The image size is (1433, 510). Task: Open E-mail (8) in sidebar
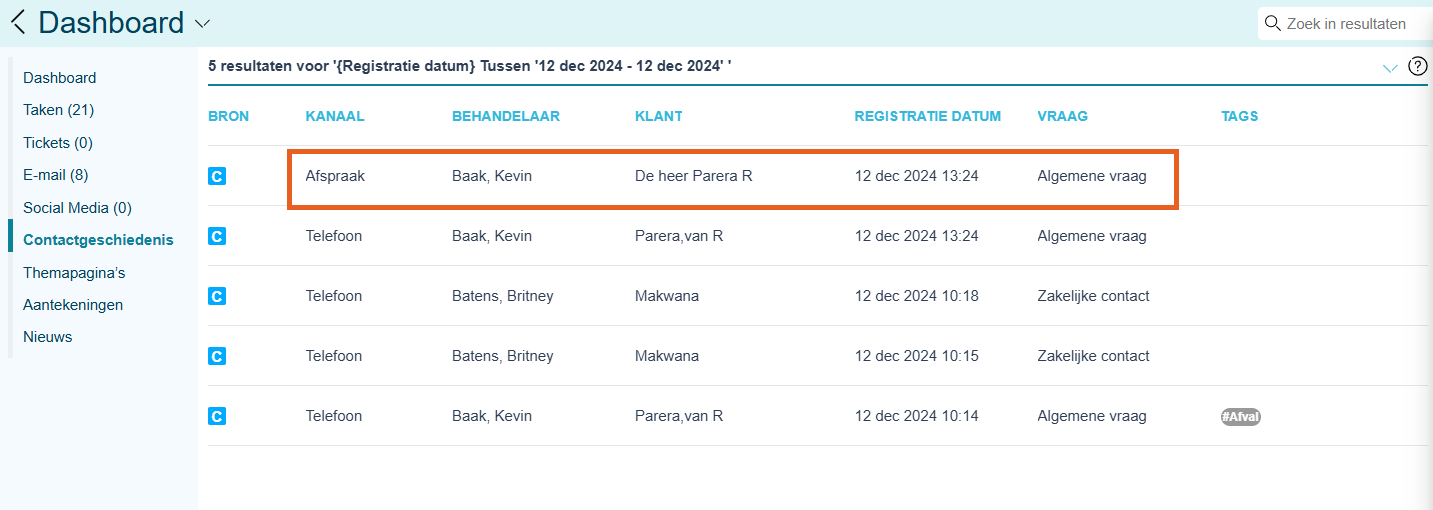[x=56, y=175]
